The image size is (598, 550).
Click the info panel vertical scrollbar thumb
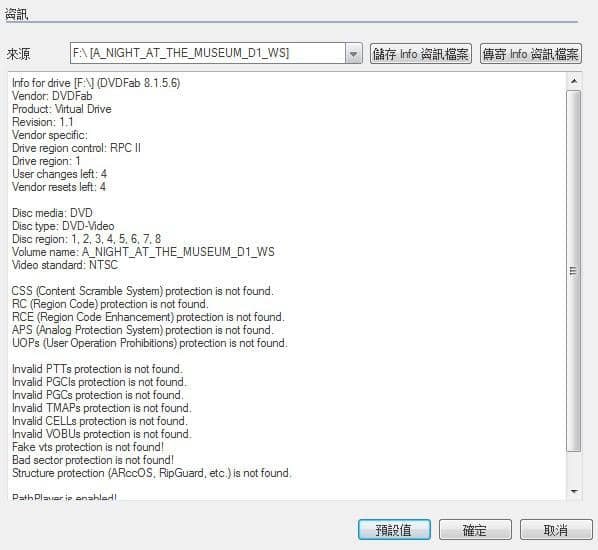[574, 271]
